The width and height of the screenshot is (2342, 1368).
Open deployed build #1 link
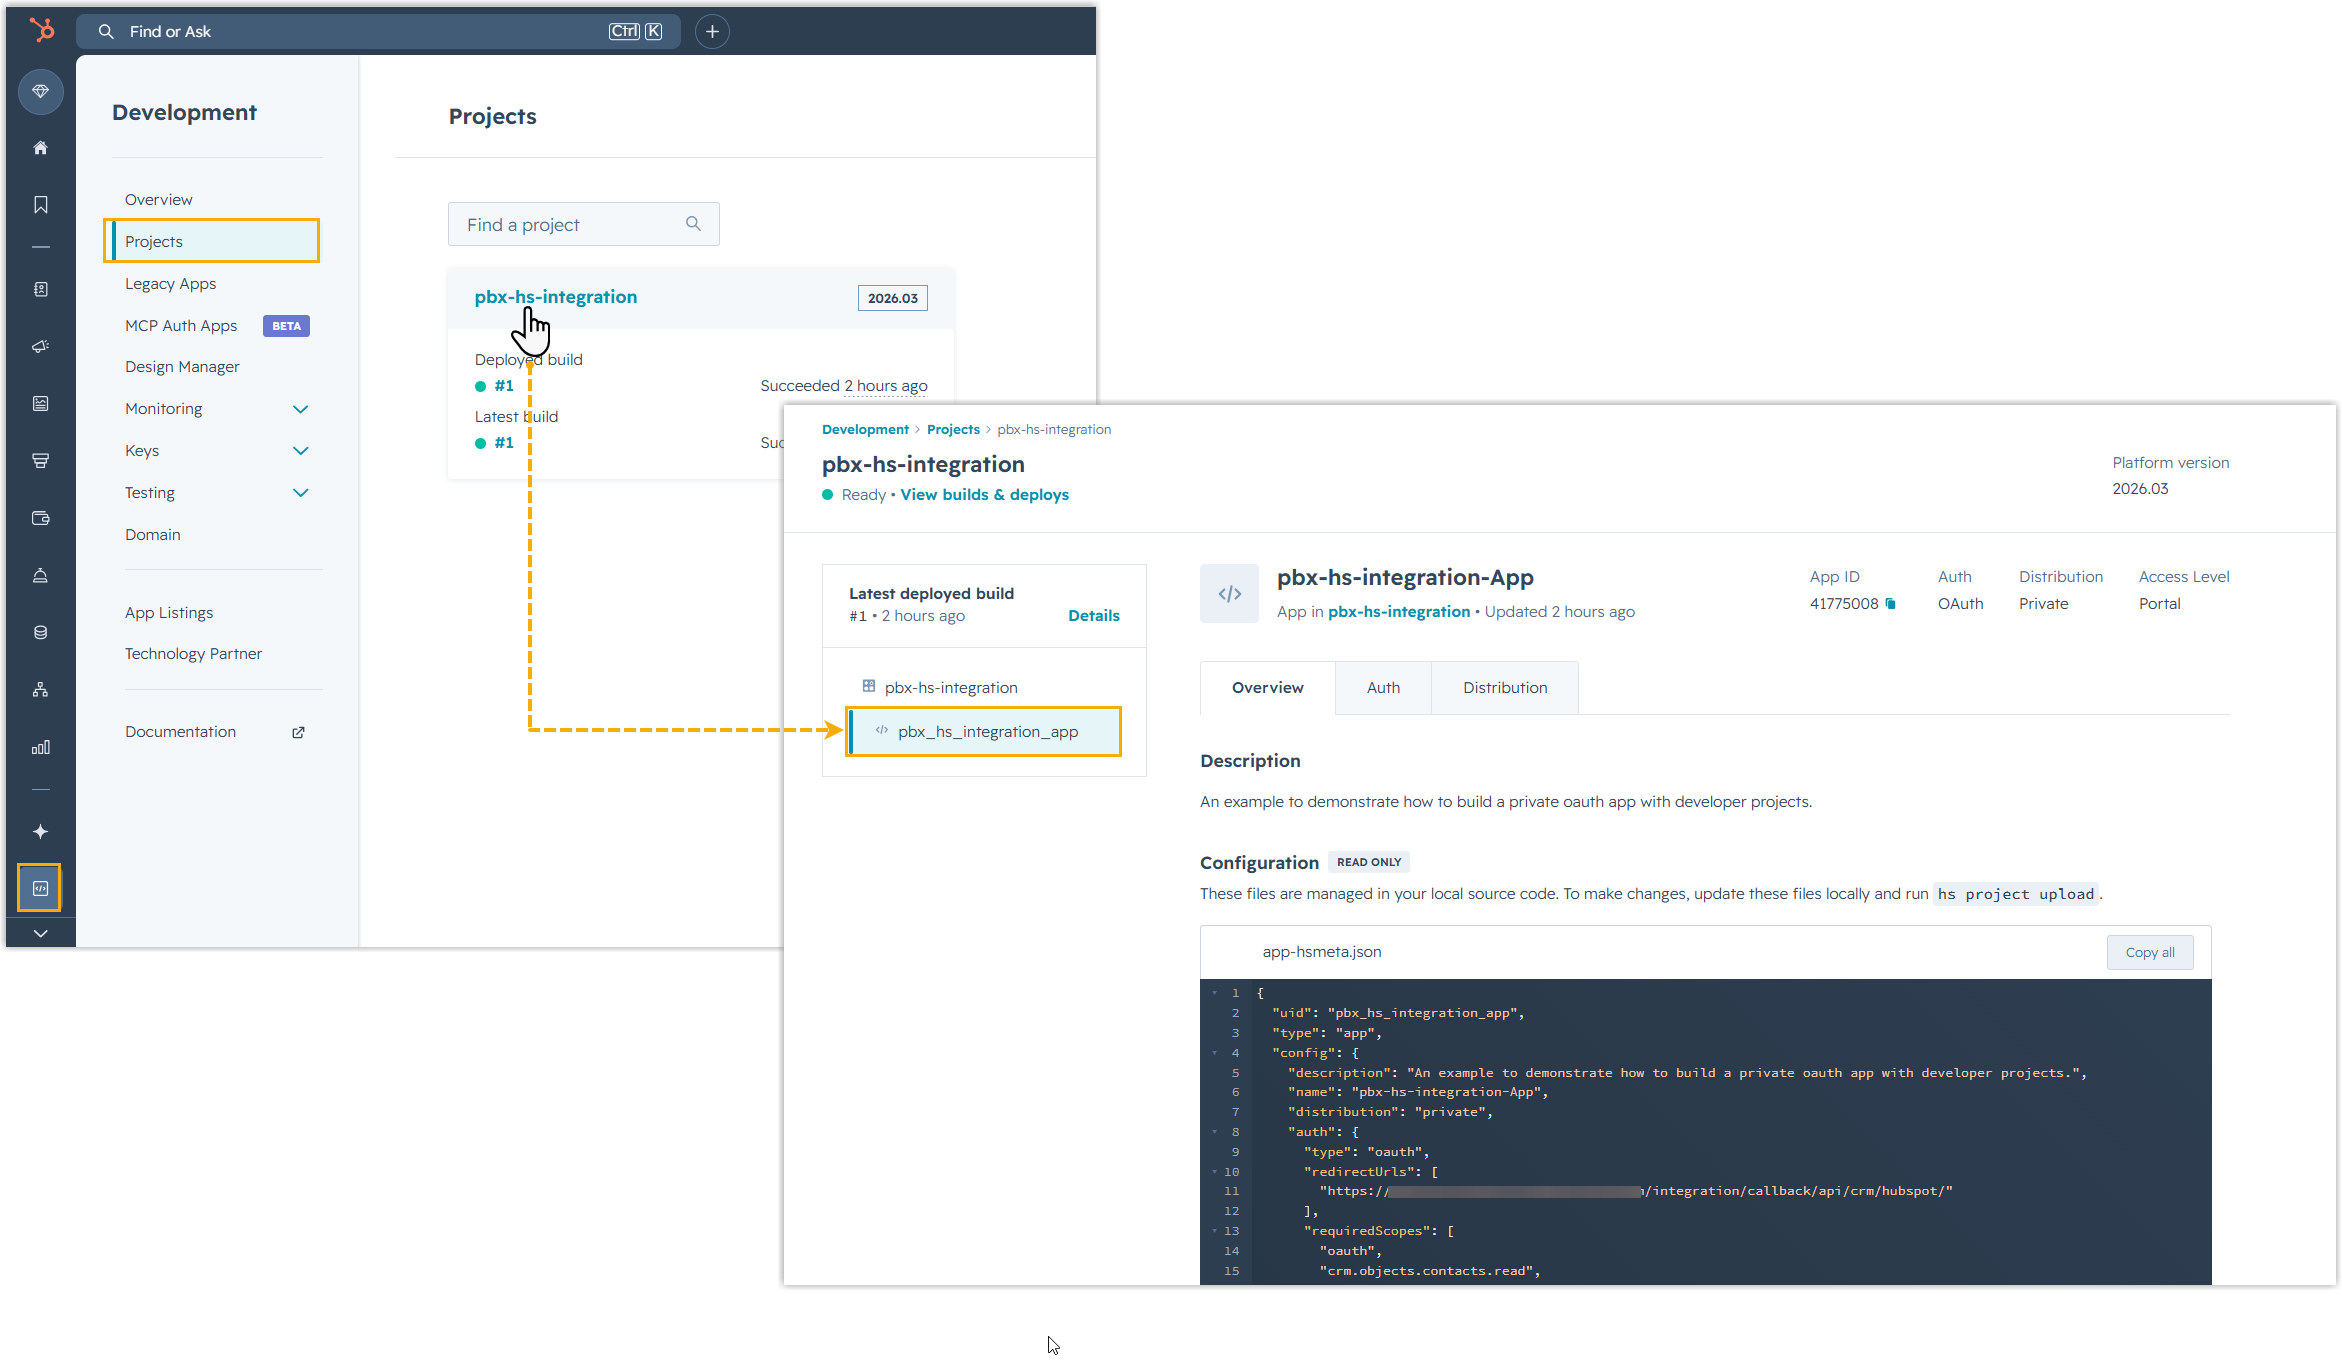pyautogui.click(x=504, y=386)
